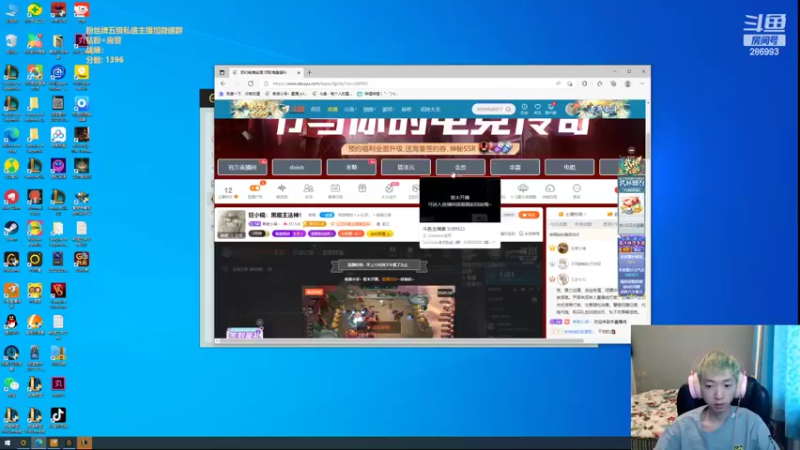Select the doinb room button
Viewport: 800px width, 450px height.
coord(297,167)
